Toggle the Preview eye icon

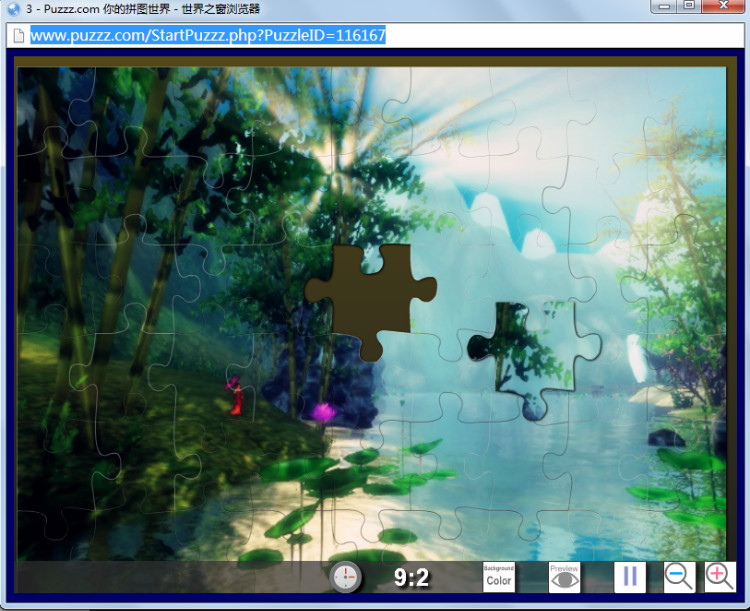(x=564, y=577)
